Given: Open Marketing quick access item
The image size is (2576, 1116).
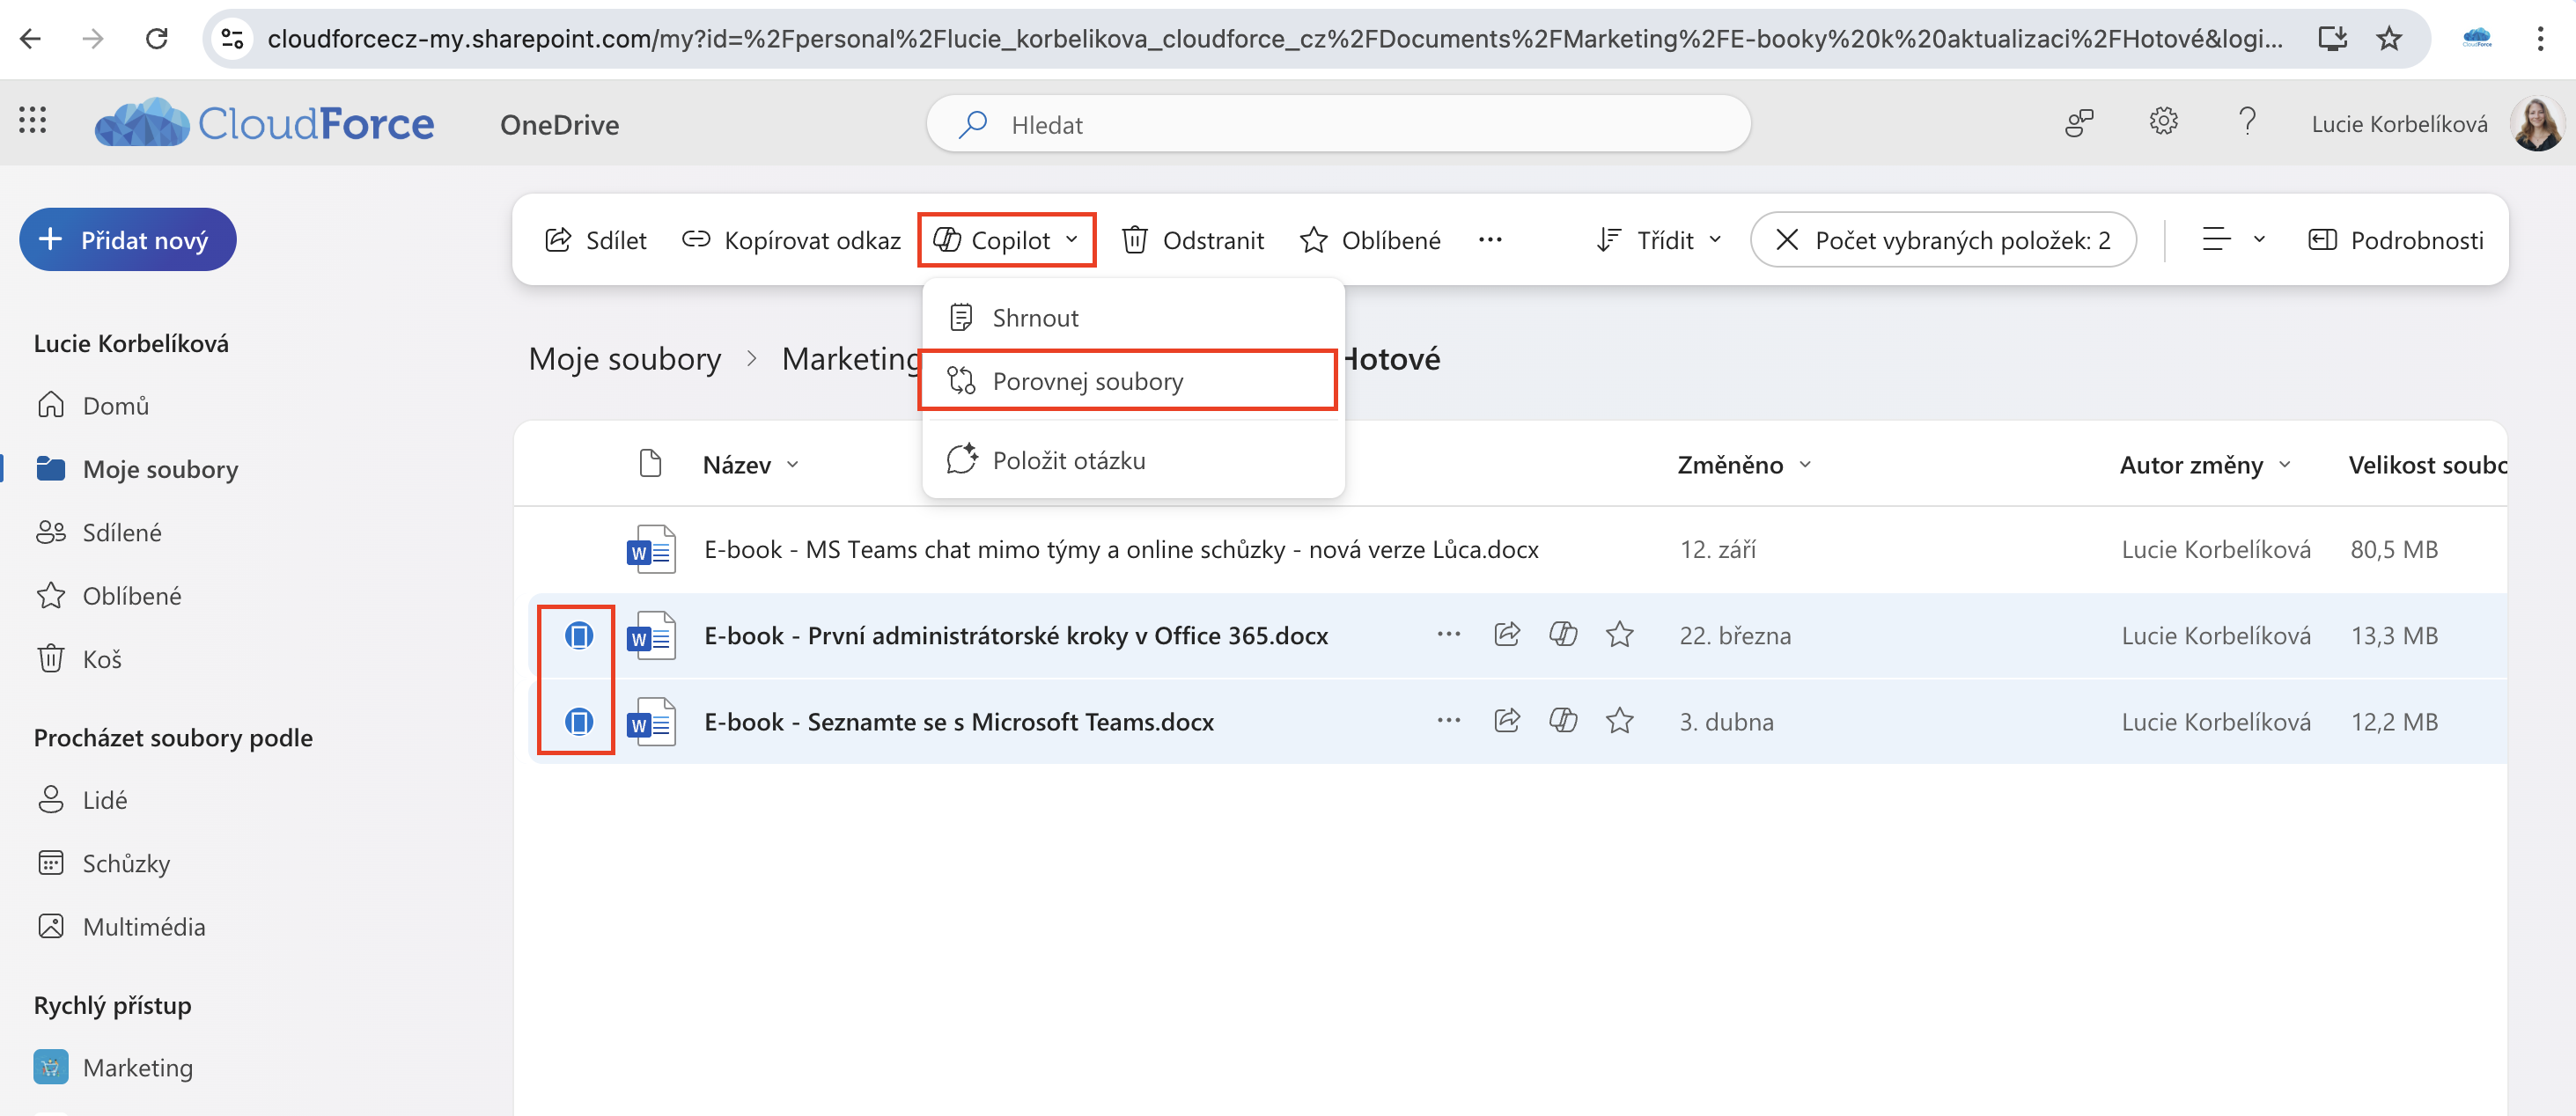Looking at the screenshot, I should tap(113, 1068).
